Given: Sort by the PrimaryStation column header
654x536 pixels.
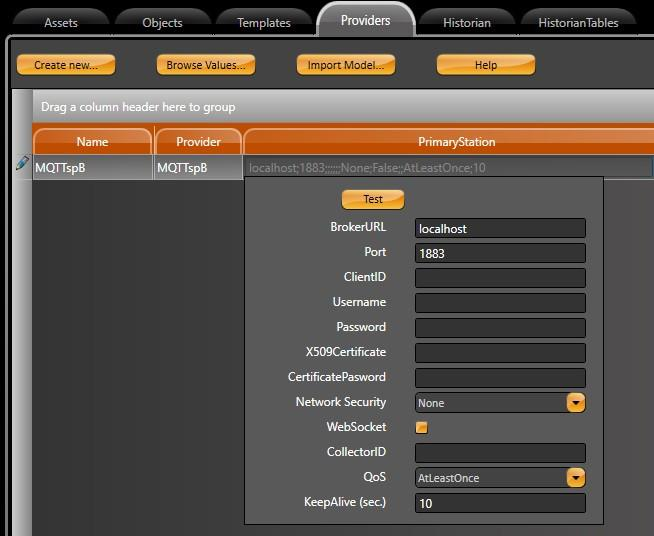Looking at the screenshot, I should click(x=456, y=142).
